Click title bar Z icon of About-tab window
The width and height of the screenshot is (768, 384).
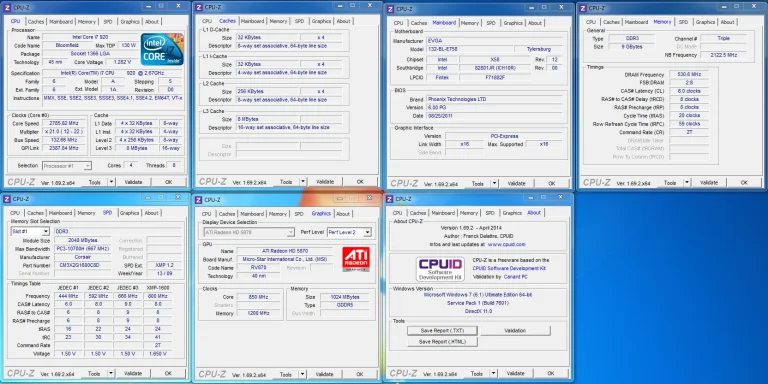[389, 198]
